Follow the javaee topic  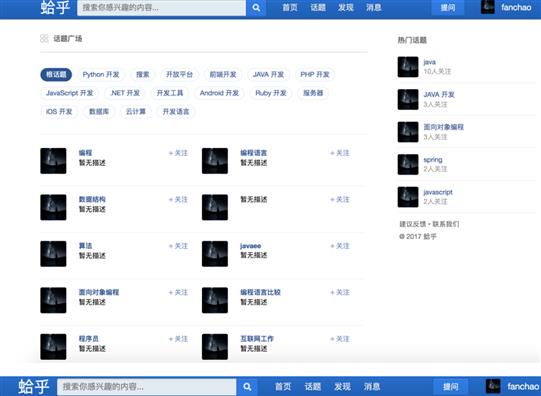340,246
